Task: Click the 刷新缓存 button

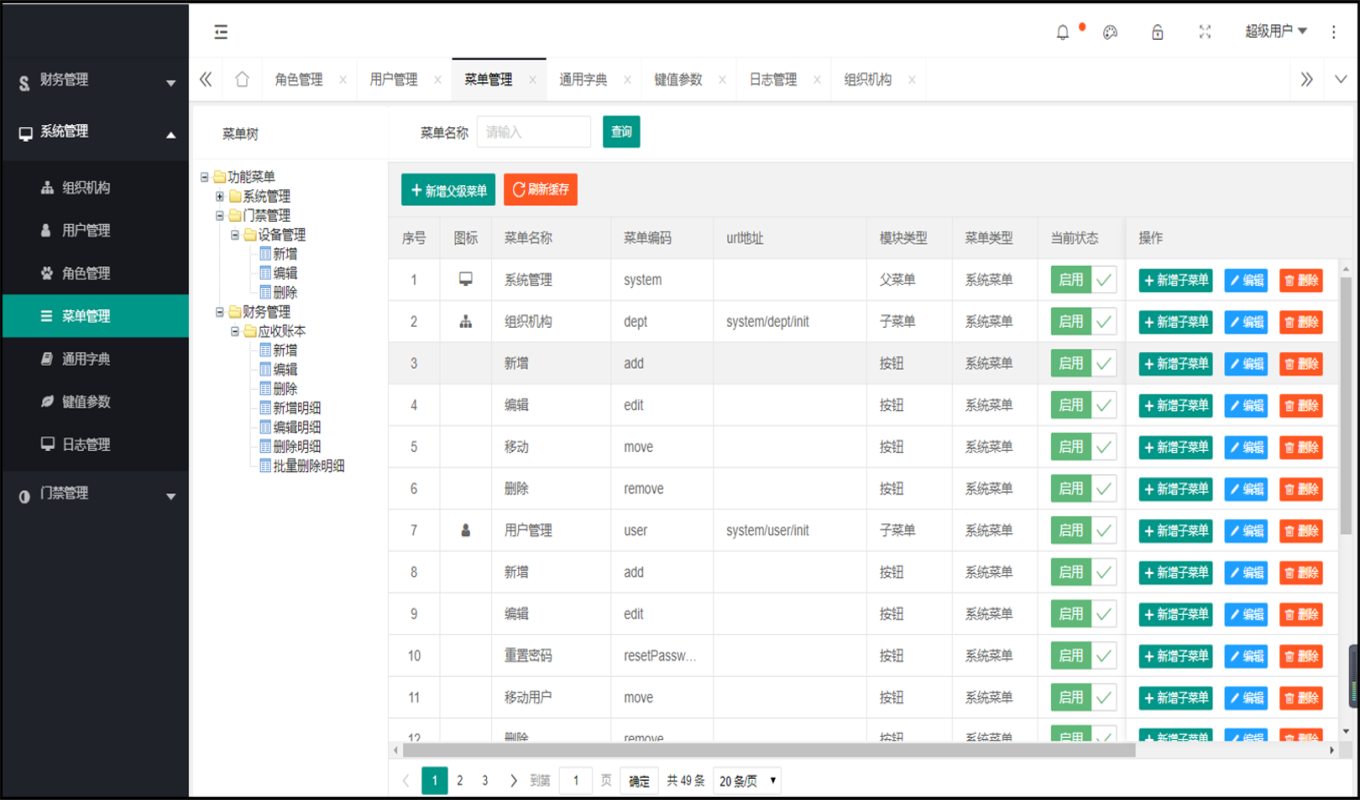Action: point(541,190)
